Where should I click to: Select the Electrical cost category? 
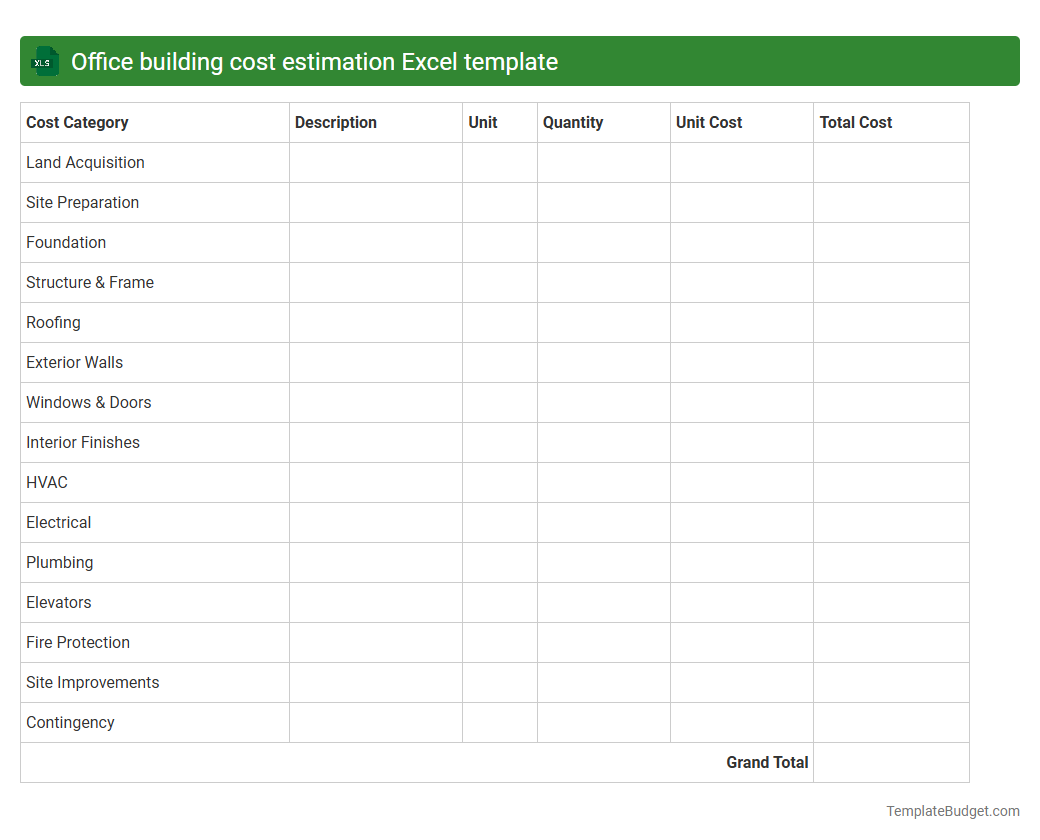click(58, 522)
